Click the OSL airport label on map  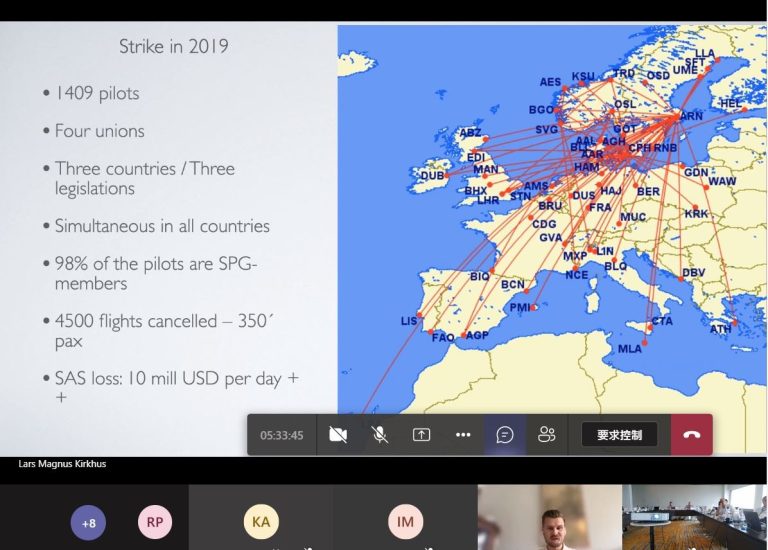coord(625,104)
